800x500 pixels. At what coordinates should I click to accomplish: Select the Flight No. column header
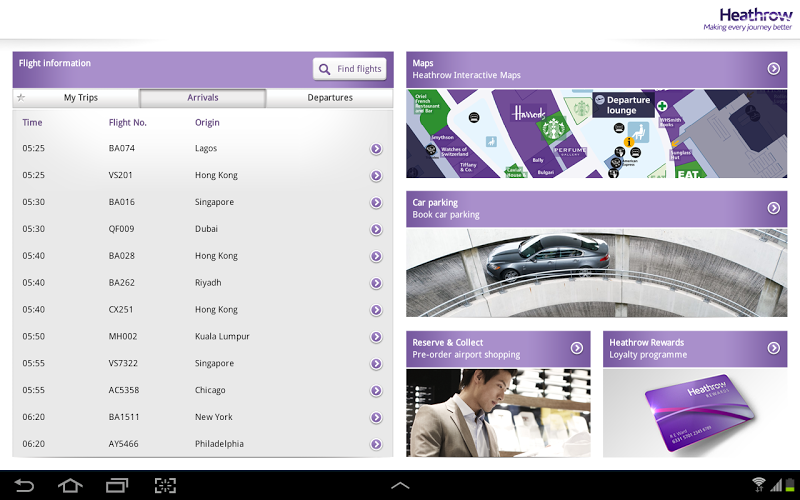click(128, 122)
